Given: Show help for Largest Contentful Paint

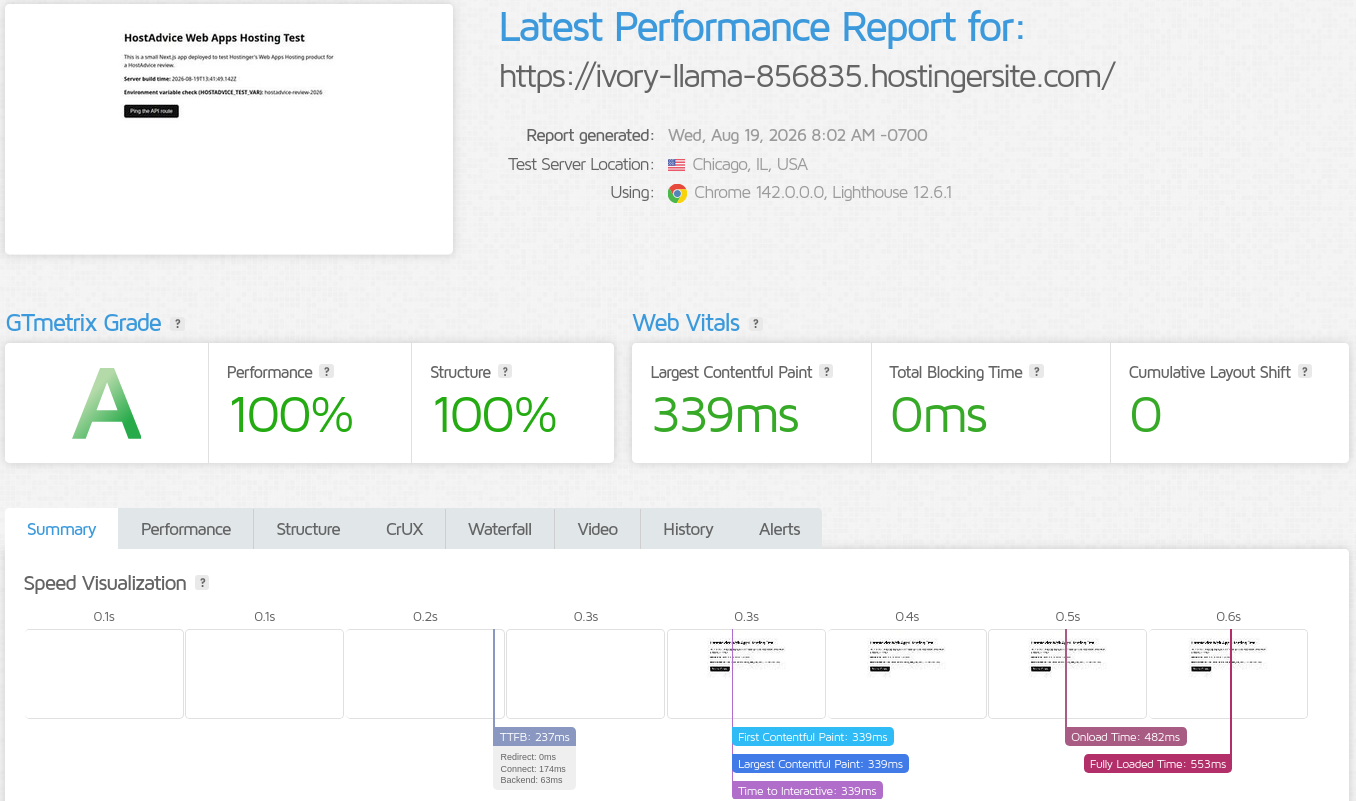Looking at the screenshot, I should tap(826, 371).
